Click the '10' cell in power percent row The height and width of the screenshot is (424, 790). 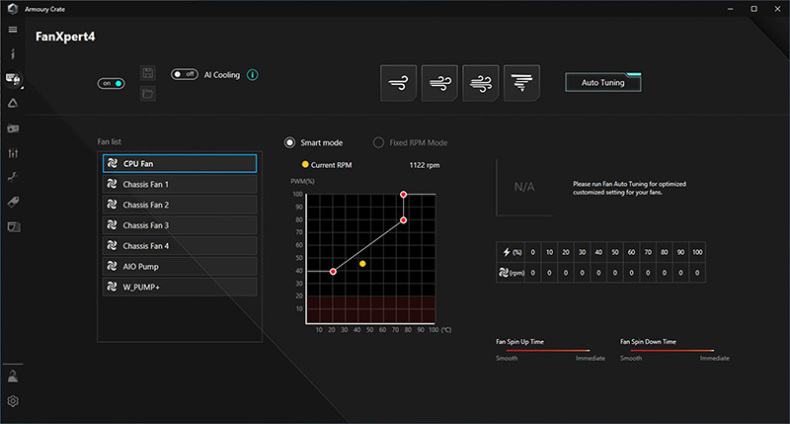tap(549, 252)
